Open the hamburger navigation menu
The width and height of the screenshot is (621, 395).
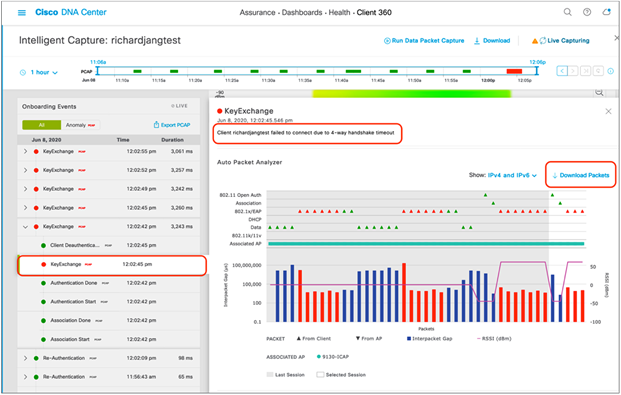click(x=22, y=13)
